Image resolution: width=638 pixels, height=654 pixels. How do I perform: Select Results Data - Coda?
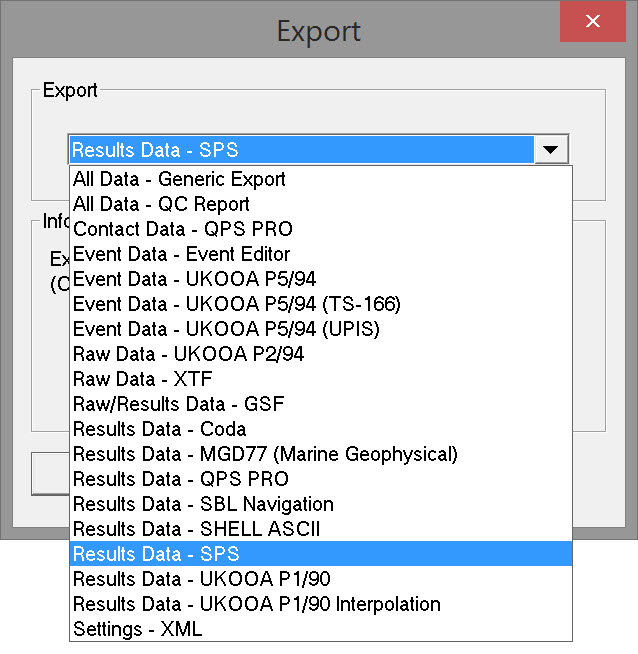click(160, 429)
